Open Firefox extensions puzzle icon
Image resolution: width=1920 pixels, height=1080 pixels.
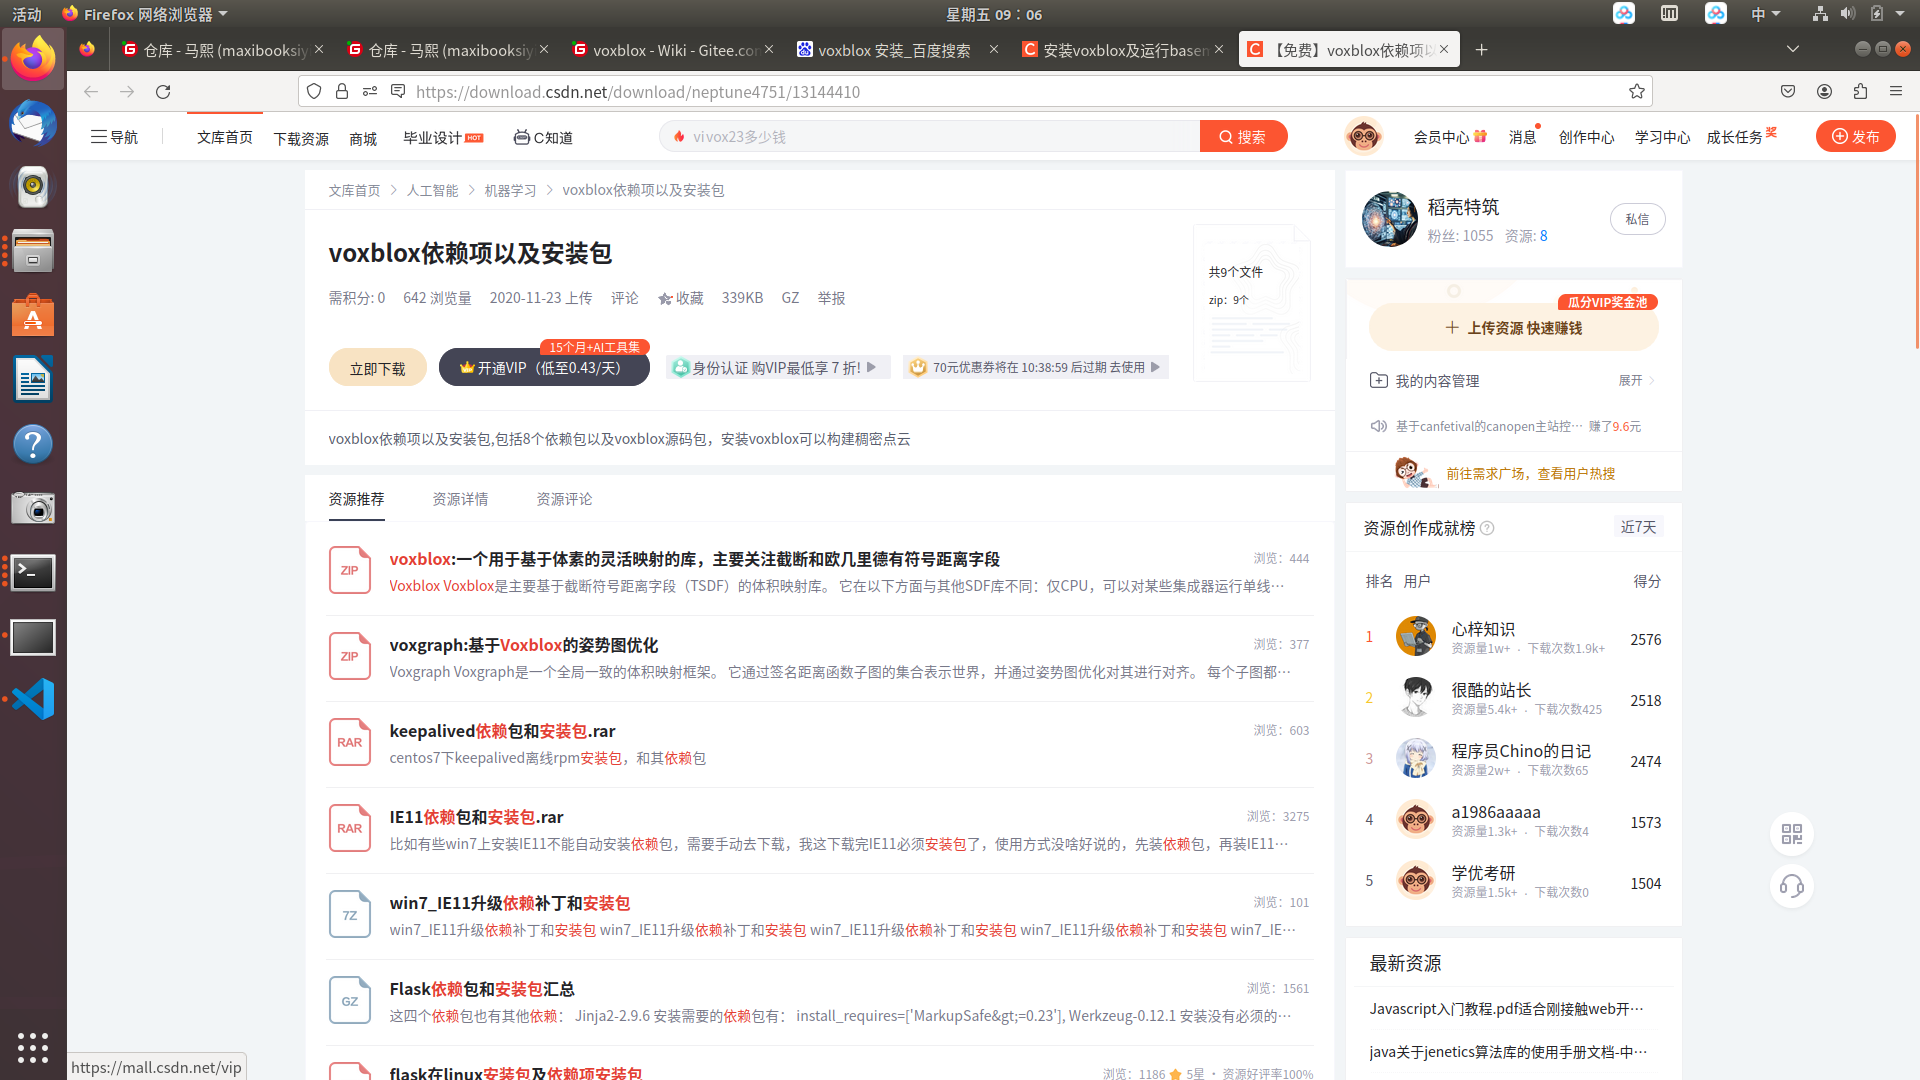click(1860, 91)
